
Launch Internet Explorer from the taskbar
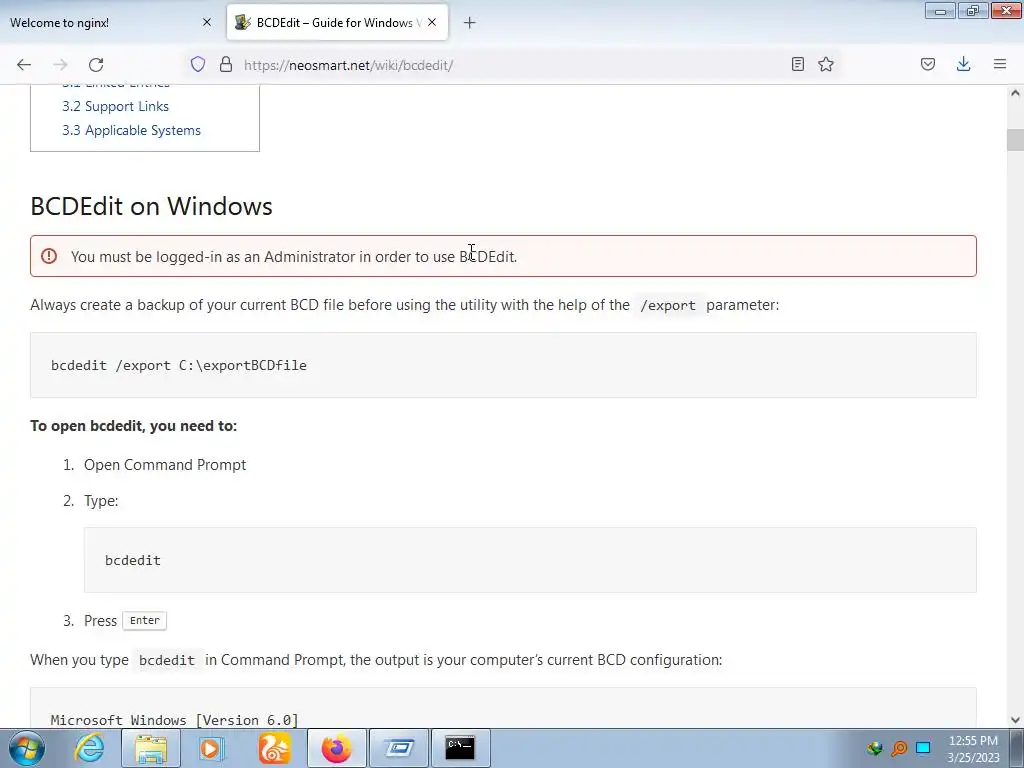tap(89, 748)
